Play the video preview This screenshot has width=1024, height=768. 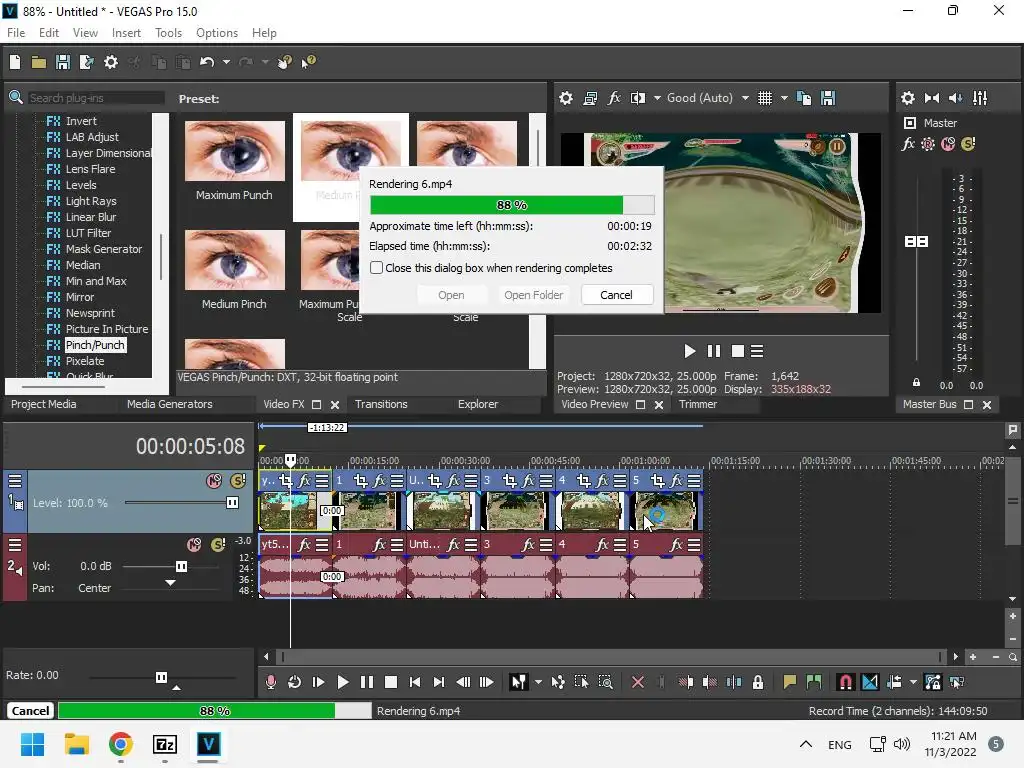pyautogui.click(x=689, y=351)
